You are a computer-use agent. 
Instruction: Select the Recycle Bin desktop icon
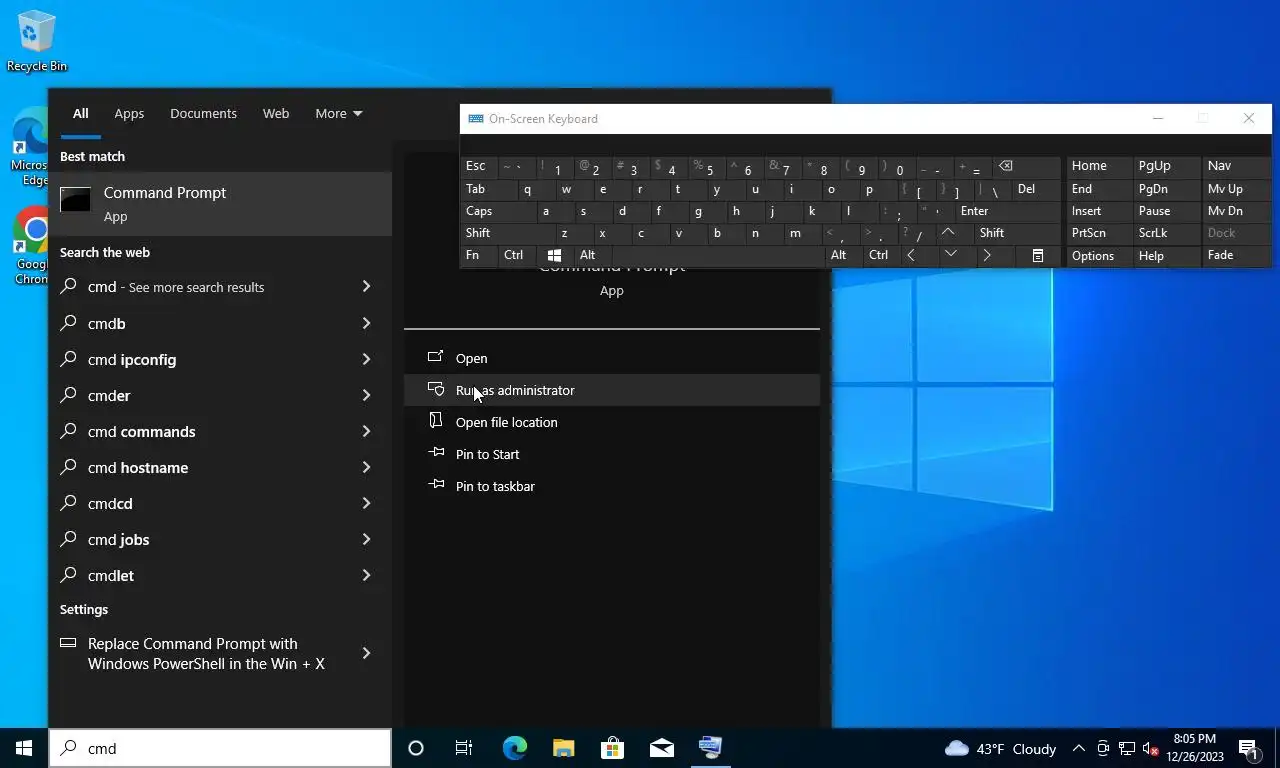pyautogui.click(x=37, y=41)
